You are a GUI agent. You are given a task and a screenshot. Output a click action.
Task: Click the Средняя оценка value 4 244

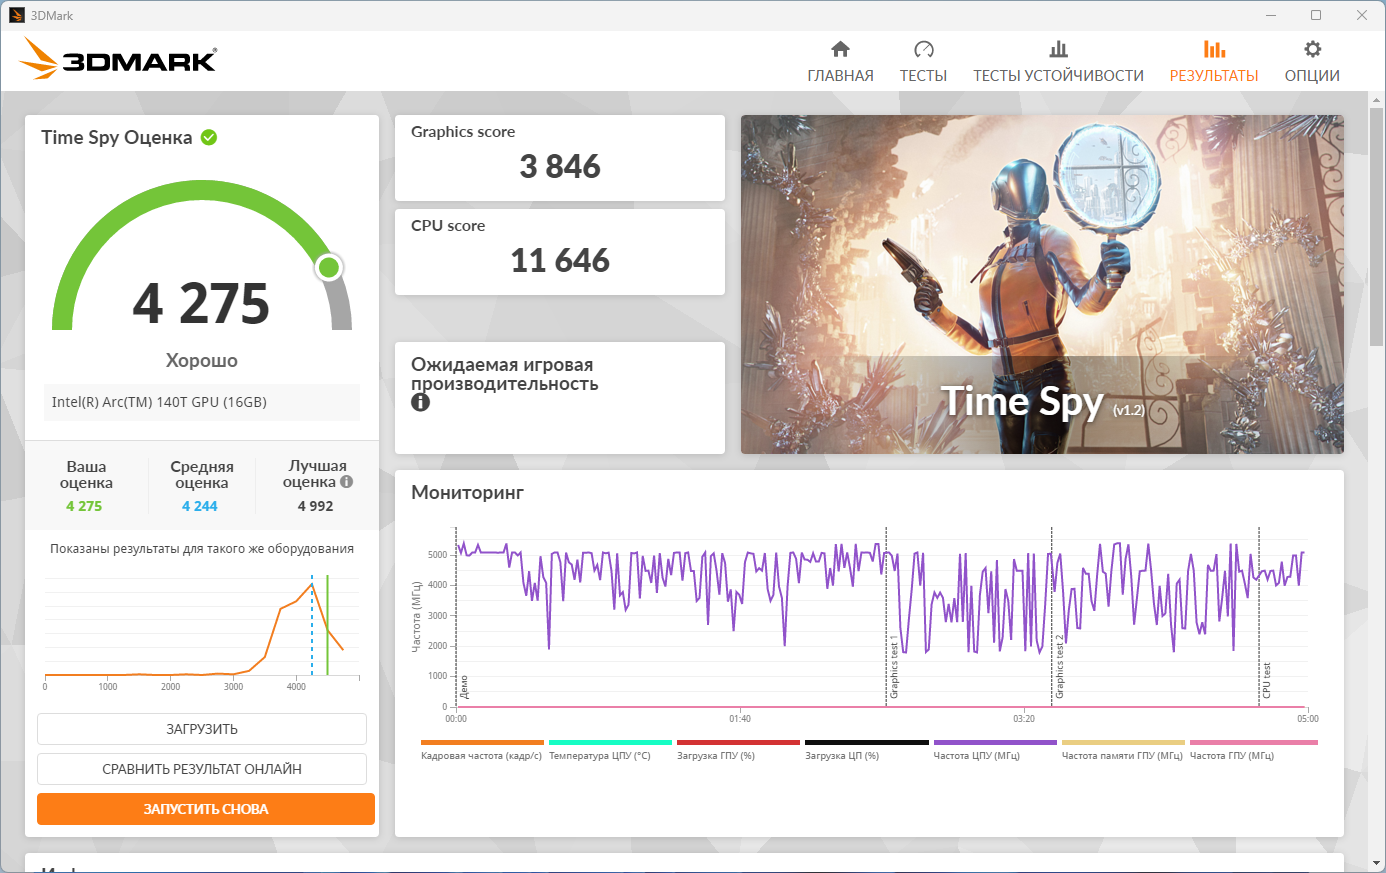point(200,506)
